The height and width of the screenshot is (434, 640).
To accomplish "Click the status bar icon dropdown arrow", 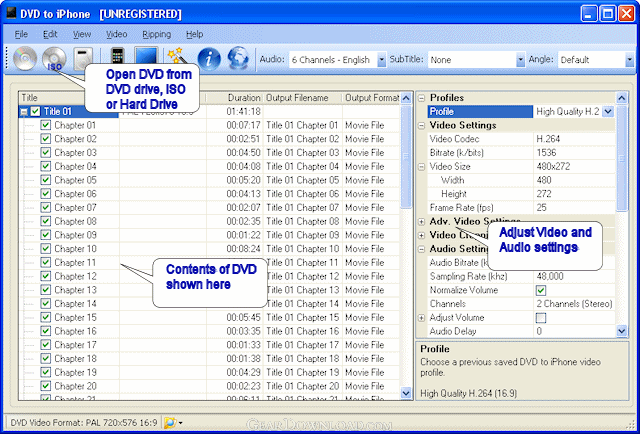I will [x=180, y=423].
